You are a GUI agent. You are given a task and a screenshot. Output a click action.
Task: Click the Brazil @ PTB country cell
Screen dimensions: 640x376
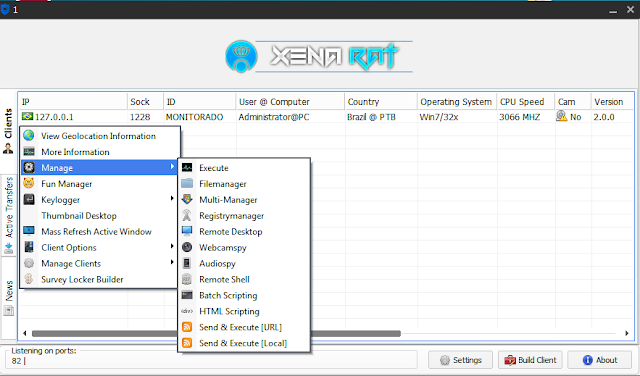click(x=371, y=117)
